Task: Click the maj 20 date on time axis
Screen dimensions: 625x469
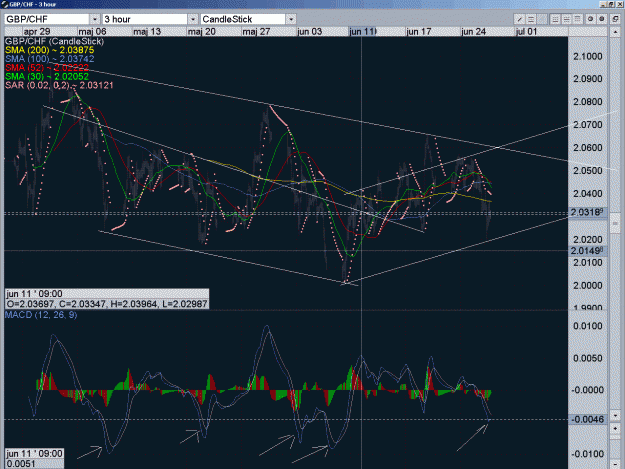Action: 201,31
